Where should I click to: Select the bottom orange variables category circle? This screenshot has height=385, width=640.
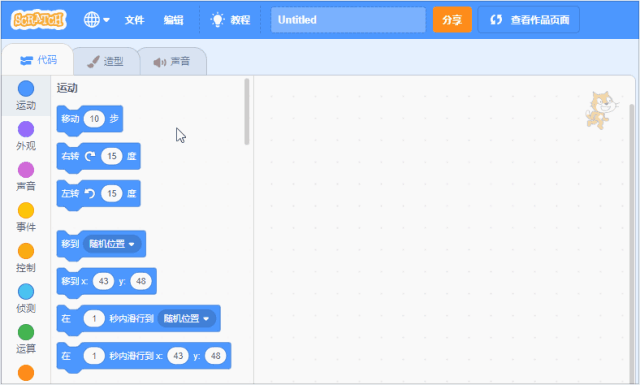click(x=26, y=373)
